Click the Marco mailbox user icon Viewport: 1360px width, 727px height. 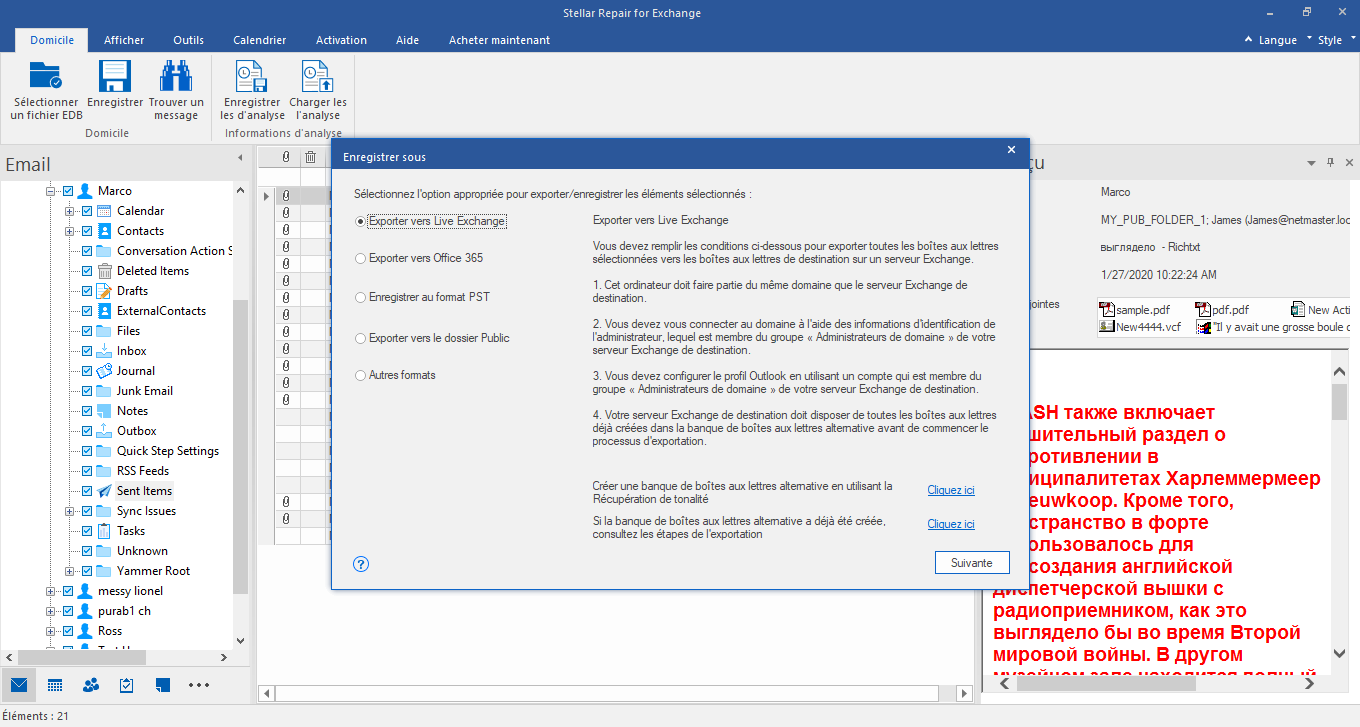point(86,191)
